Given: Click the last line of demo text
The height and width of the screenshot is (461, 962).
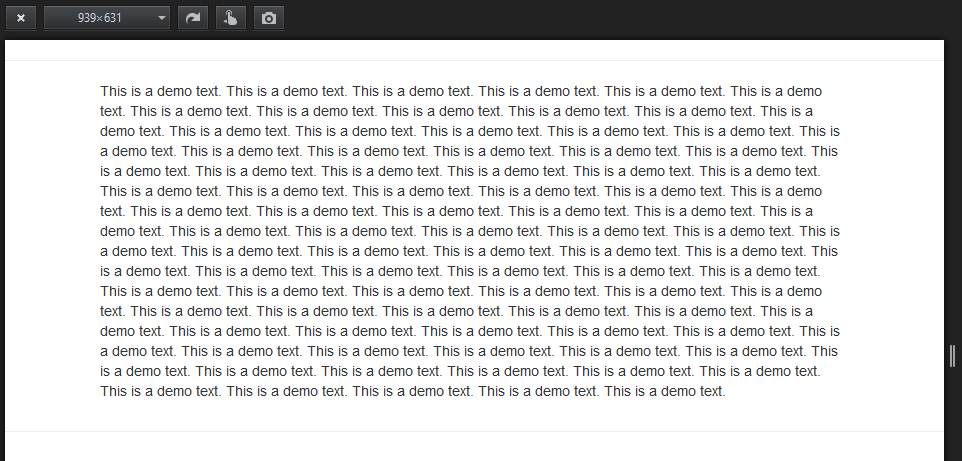Looking at the screenshot, I should pos(413,391).
